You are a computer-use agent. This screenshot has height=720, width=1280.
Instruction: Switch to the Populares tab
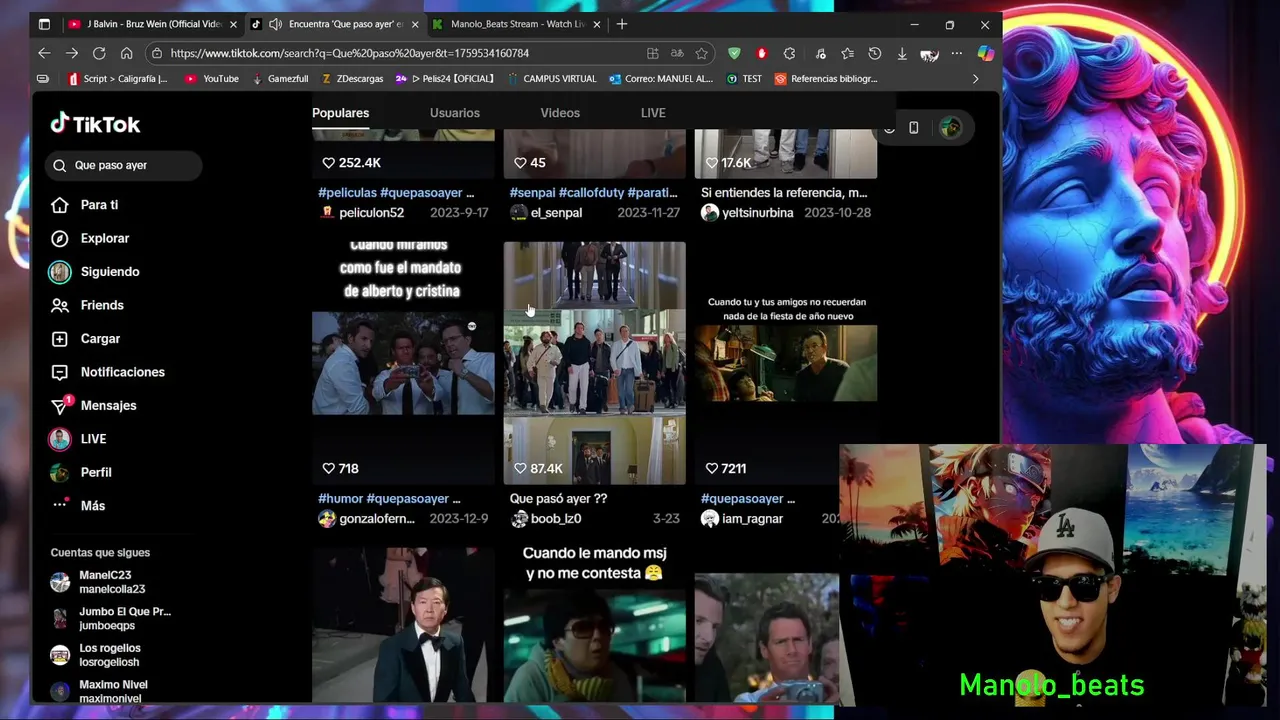(340, 113)
